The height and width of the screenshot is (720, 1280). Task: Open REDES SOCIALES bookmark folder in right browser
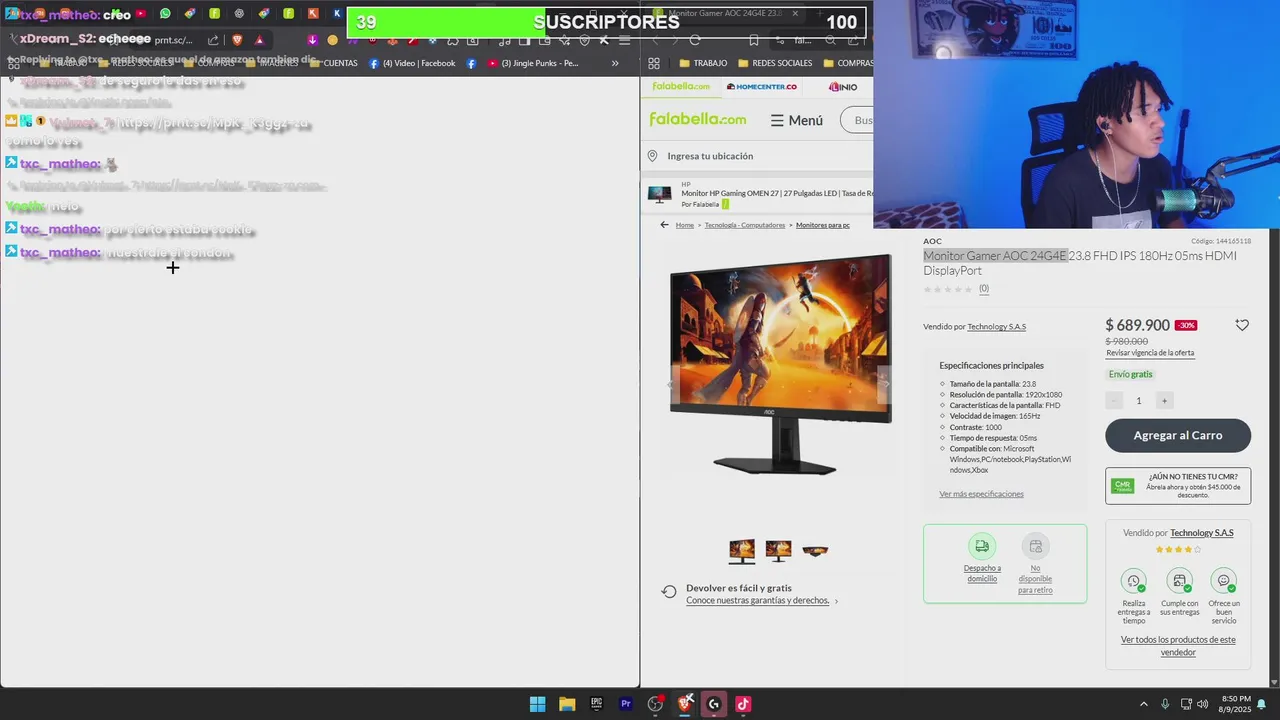[x=775, y=63]
